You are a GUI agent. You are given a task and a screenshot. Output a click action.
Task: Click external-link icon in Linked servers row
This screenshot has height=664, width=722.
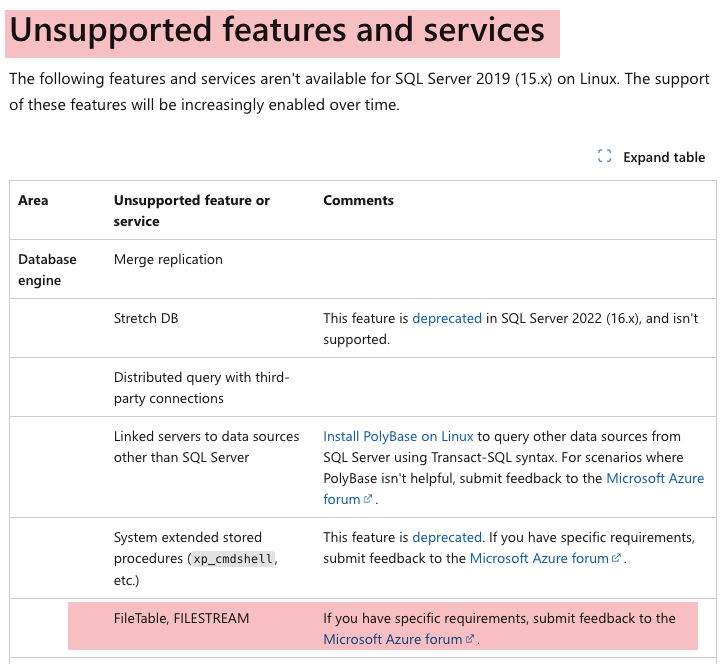point(368,500)
